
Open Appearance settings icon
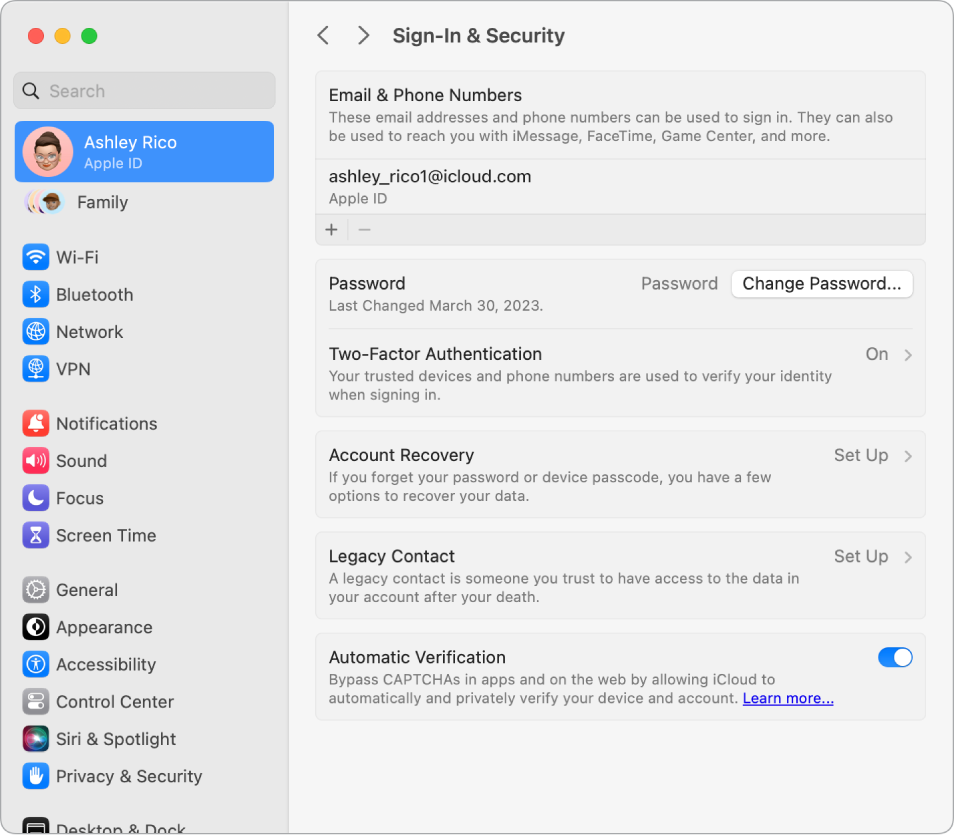click(x=35, y=627)
